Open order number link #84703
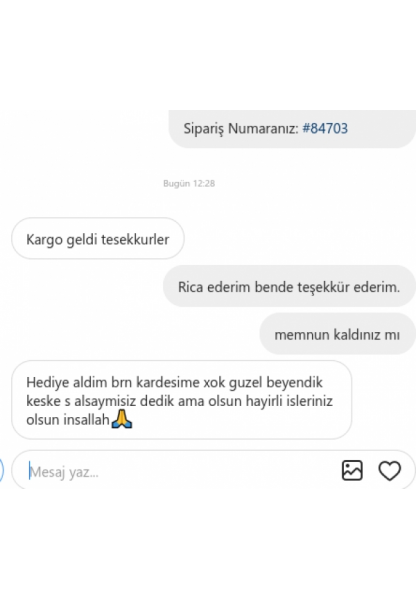The width and height of the screenshot is (416, 600). click(x=325, y=128)
